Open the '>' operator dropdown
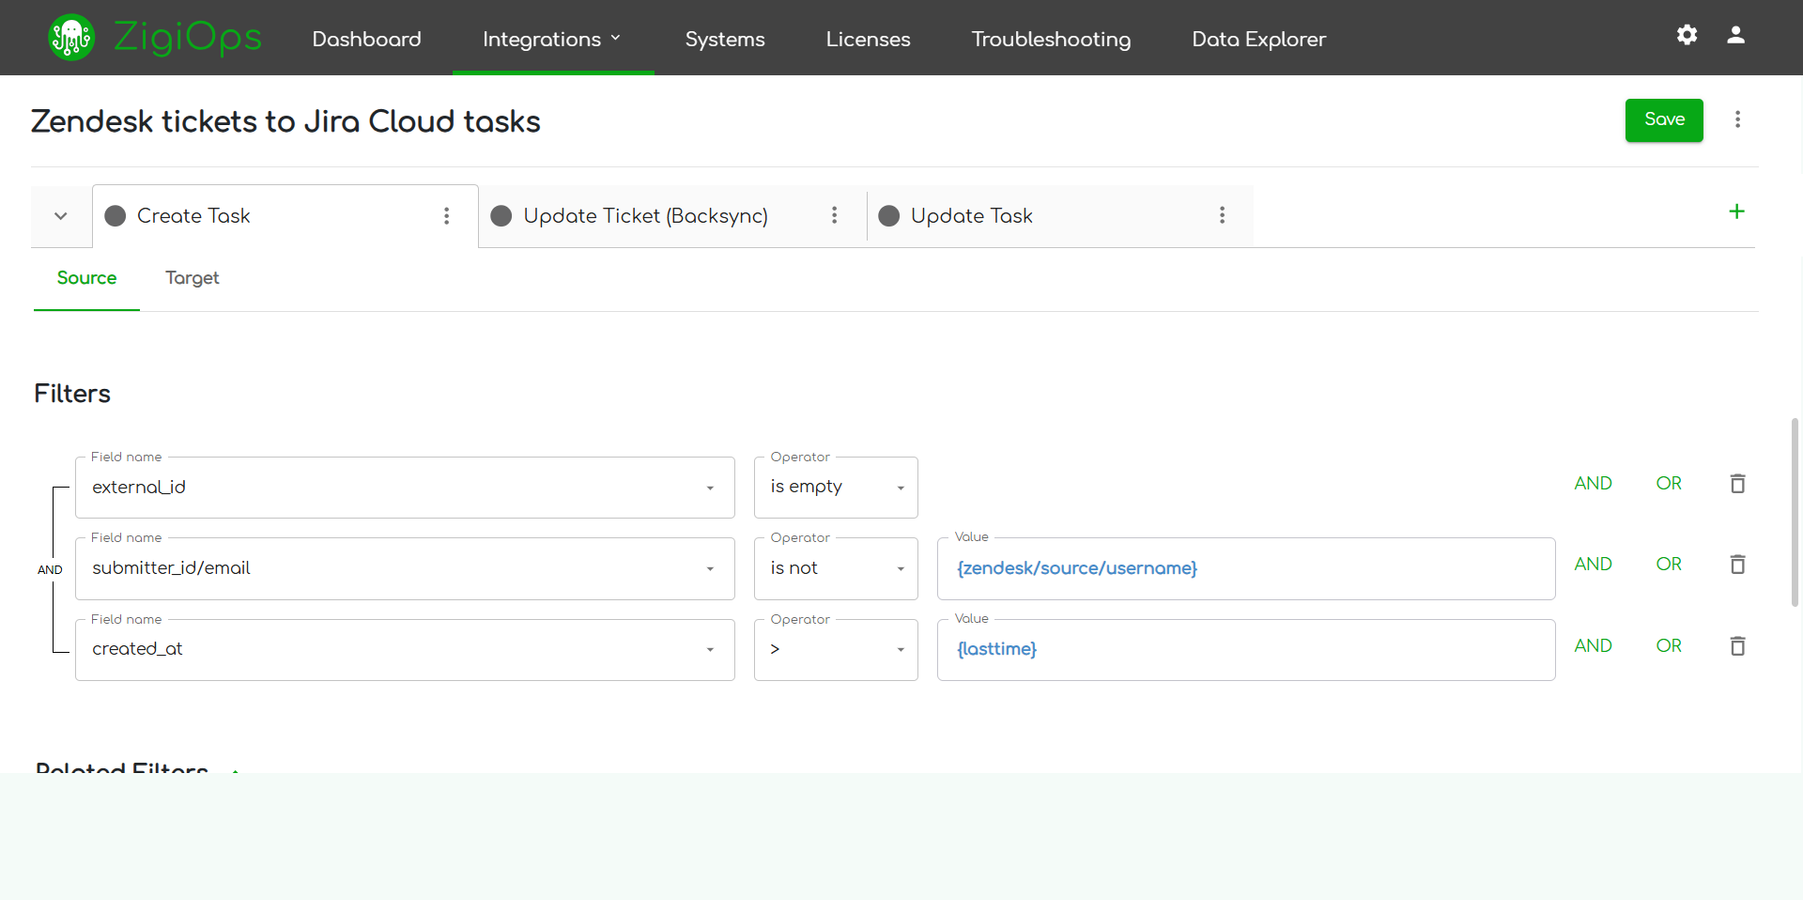Screen dimensions: 1803x900 click(x=836, y=650)
